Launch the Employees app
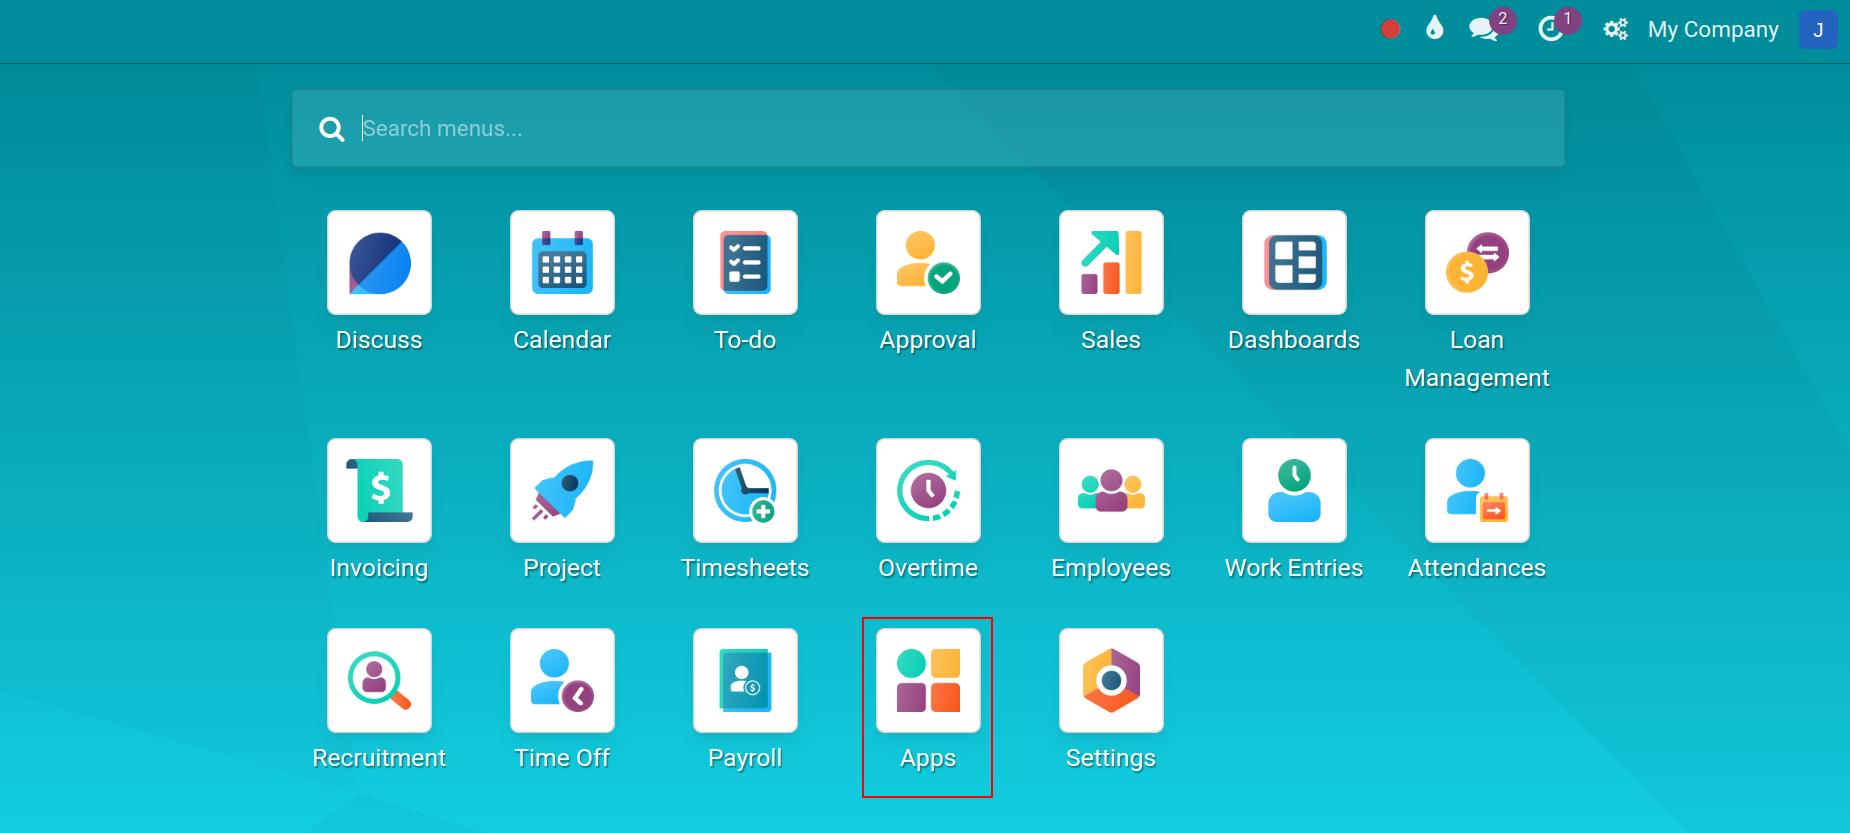Image resolution: width=1850 pixels, height=833 pixels. pyautogui.click(x=1111, y=491)
